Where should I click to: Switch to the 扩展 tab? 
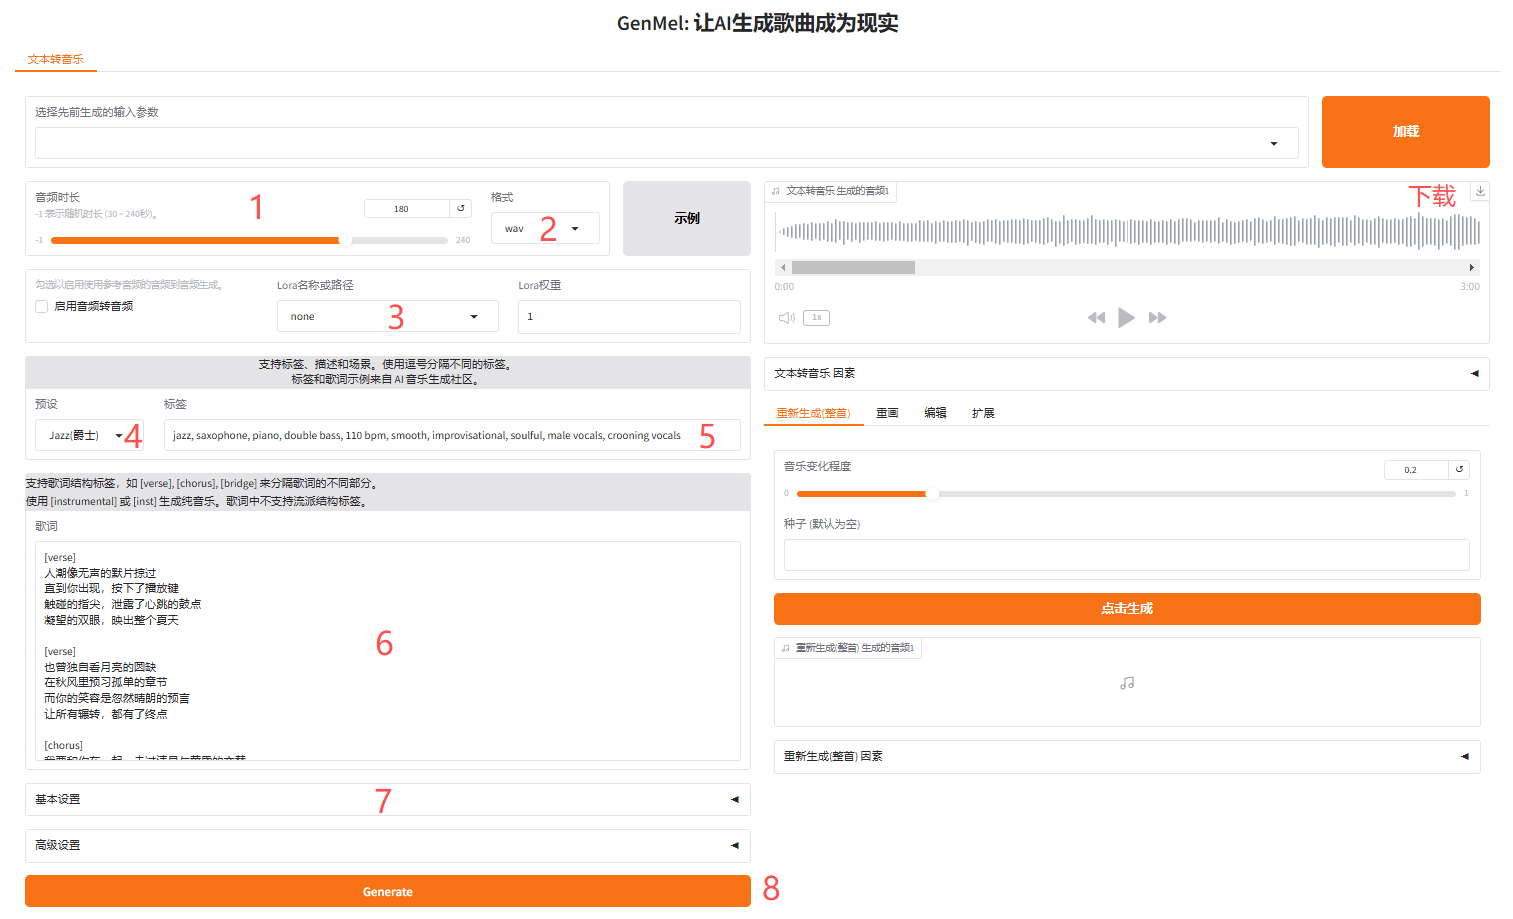pyautogui.click(x=983, y=413)
